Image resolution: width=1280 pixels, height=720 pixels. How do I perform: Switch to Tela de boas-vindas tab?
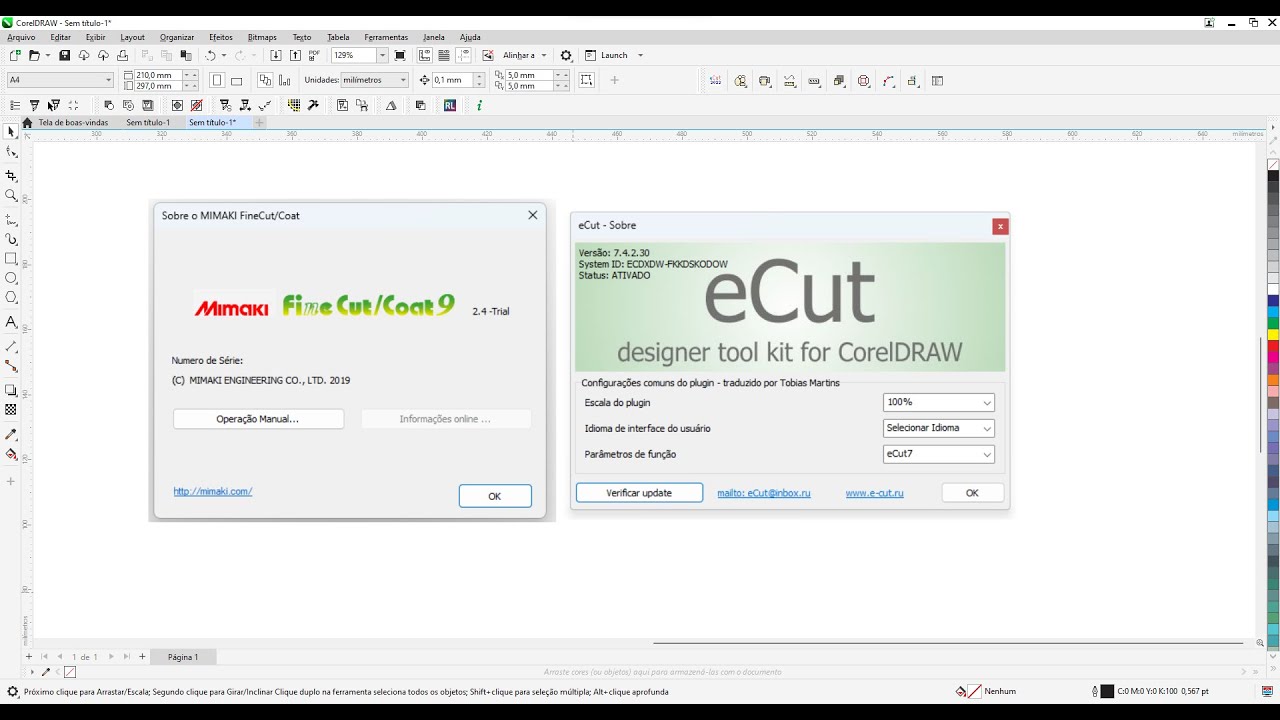(x=73, y=122)
